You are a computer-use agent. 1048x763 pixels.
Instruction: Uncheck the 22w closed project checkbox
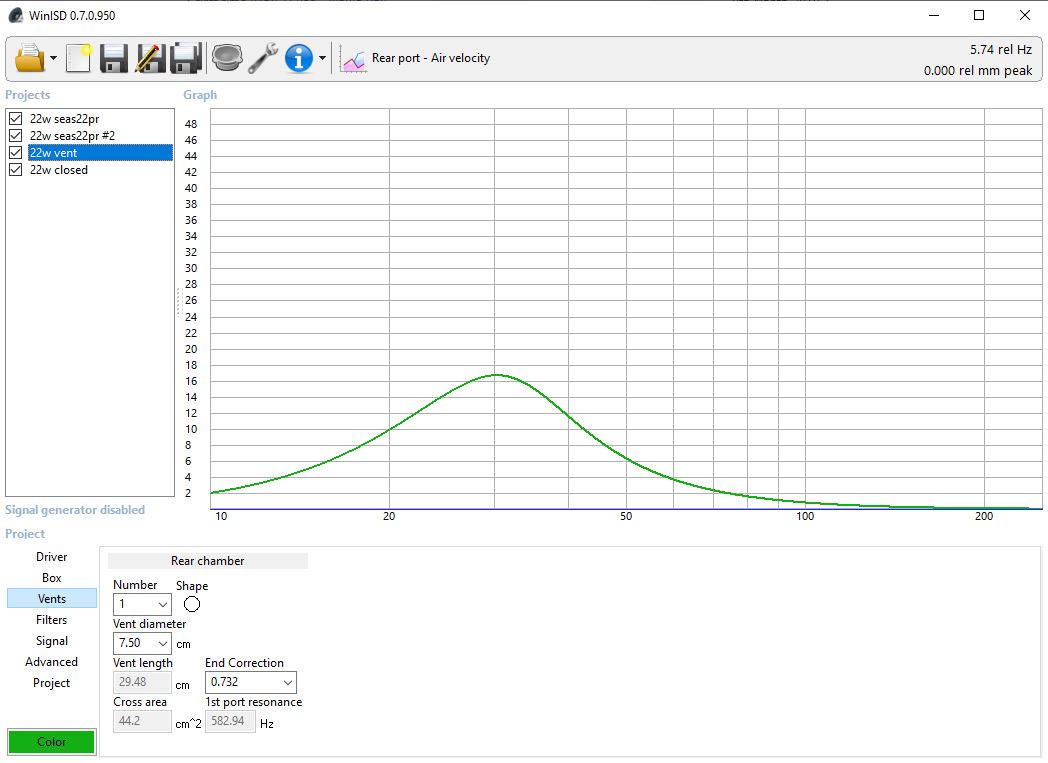tap(15, 170)
